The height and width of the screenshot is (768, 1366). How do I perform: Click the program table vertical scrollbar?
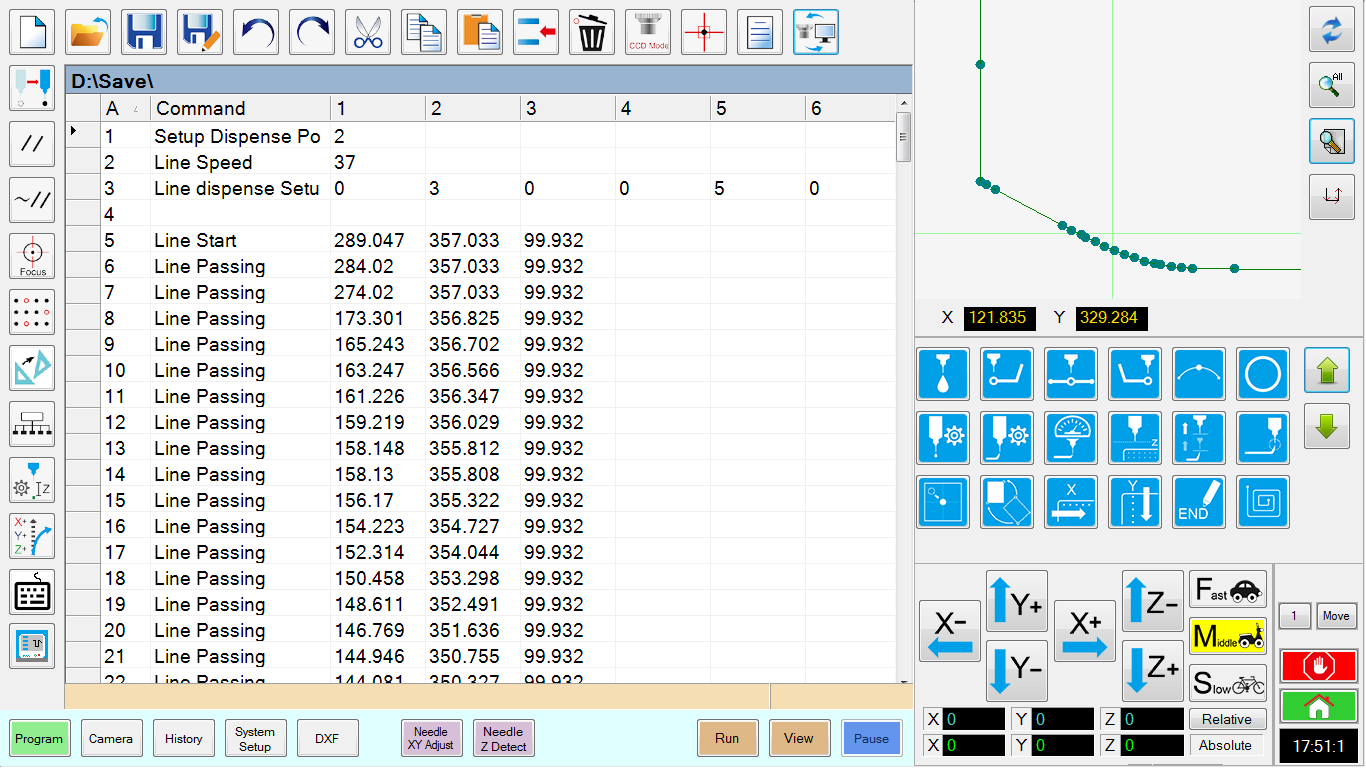coord(904,136)
